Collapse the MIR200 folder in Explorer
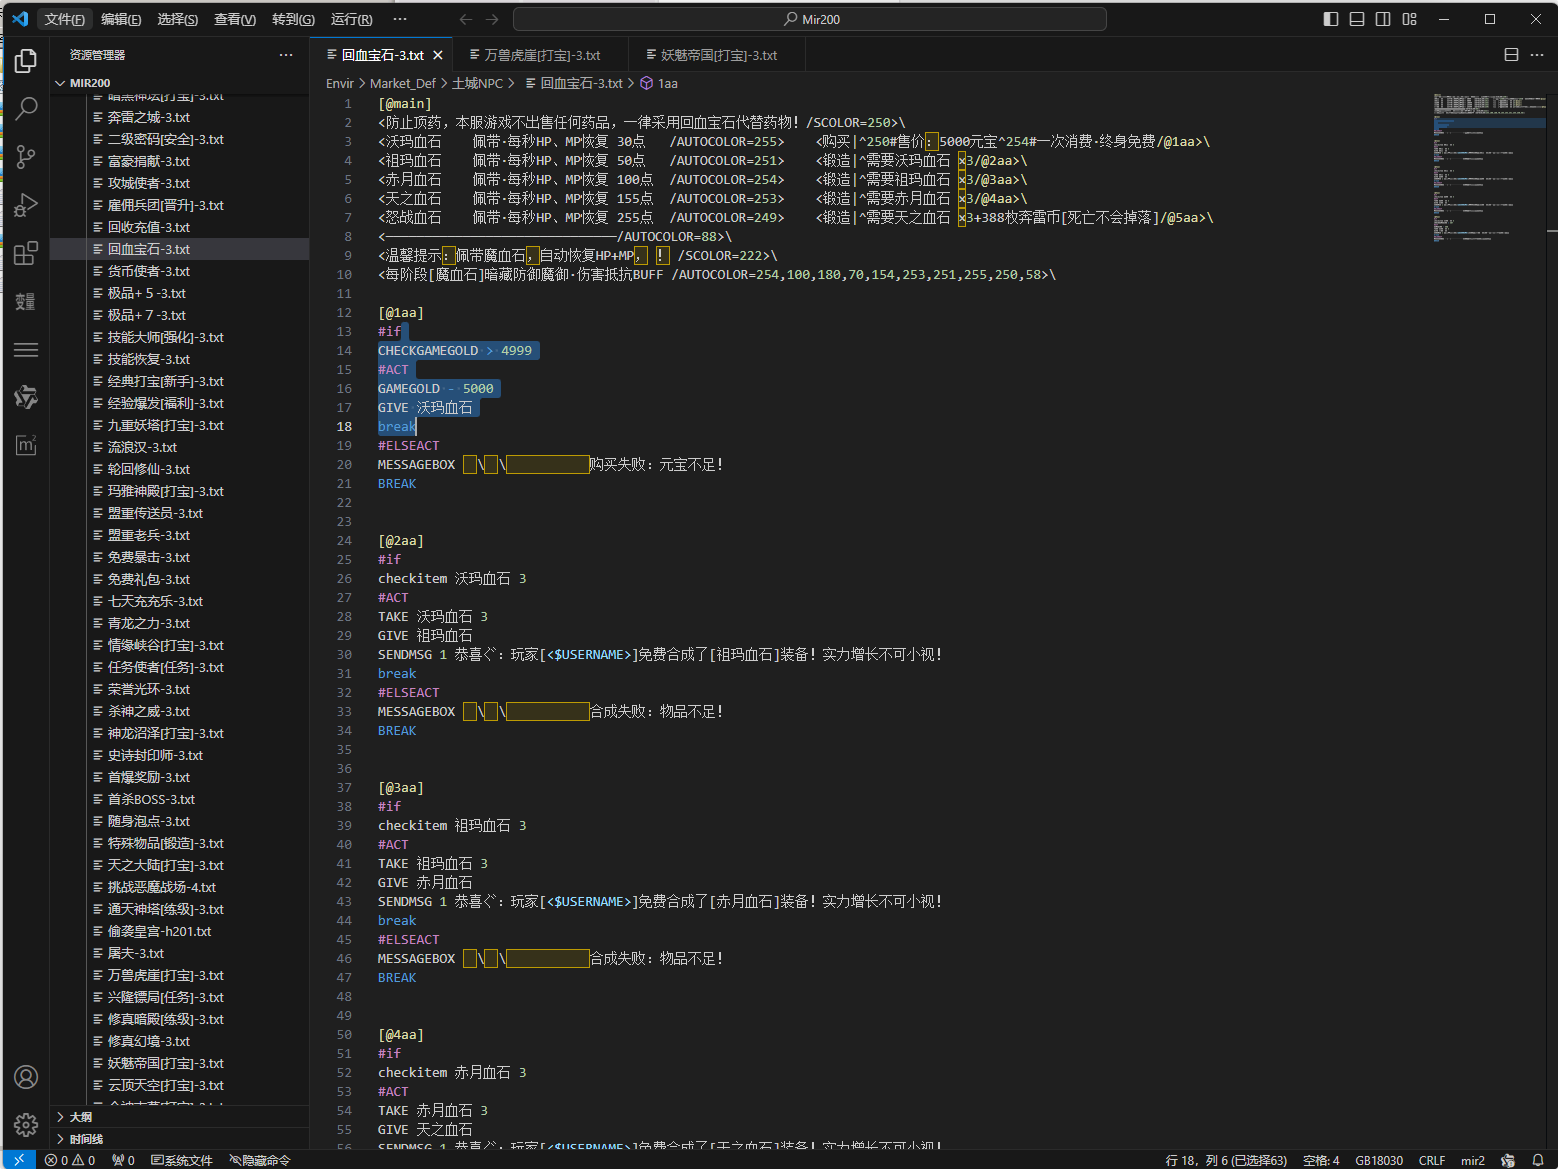 point(62,82)
